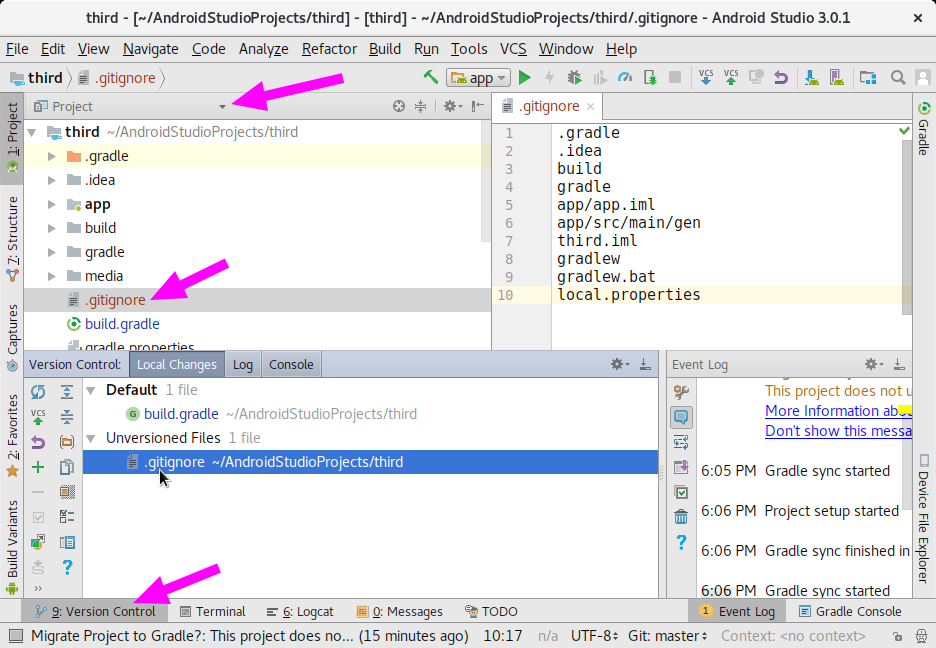
Task: Open Git: master branch dropdown
Action: click(667, 636)
